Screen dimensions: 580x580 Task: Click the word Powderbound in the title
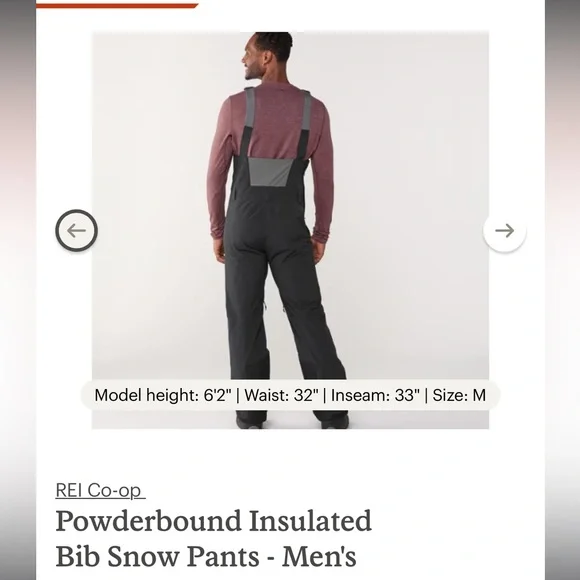148,521
